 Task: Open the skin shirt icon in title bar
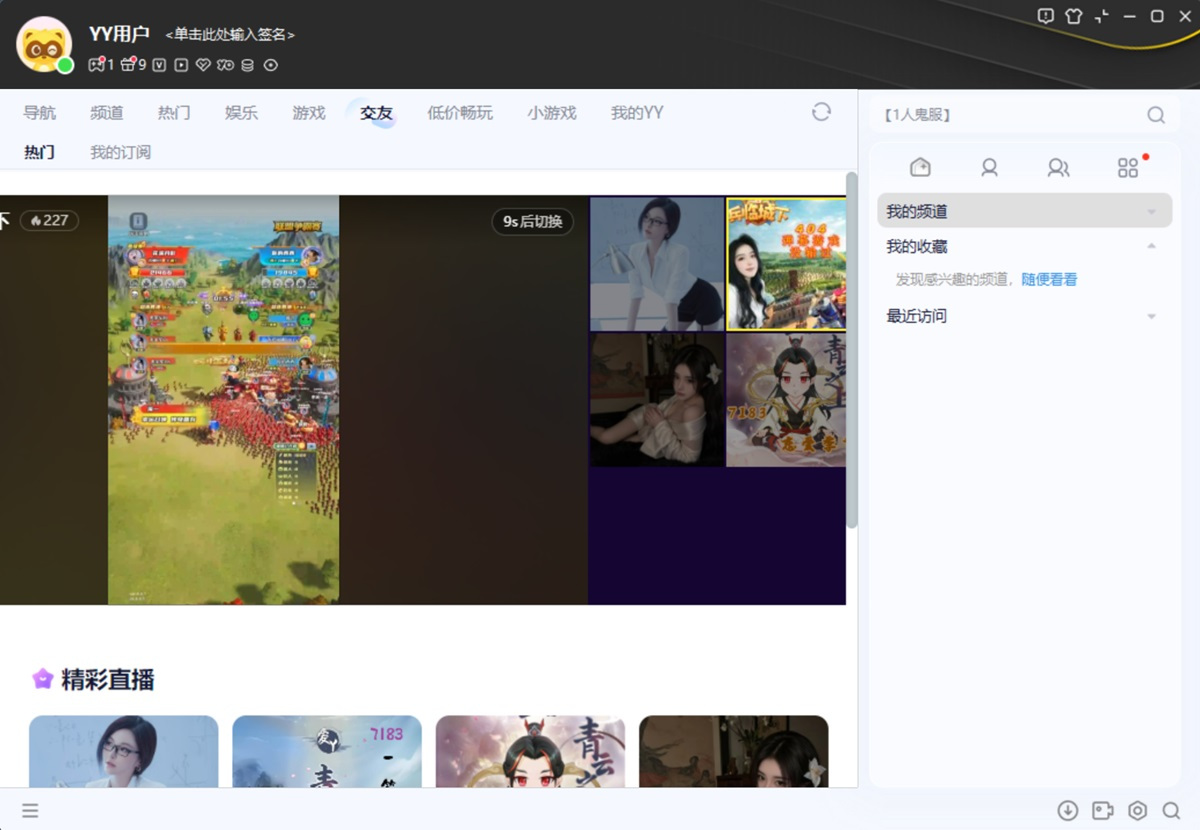1074,16
